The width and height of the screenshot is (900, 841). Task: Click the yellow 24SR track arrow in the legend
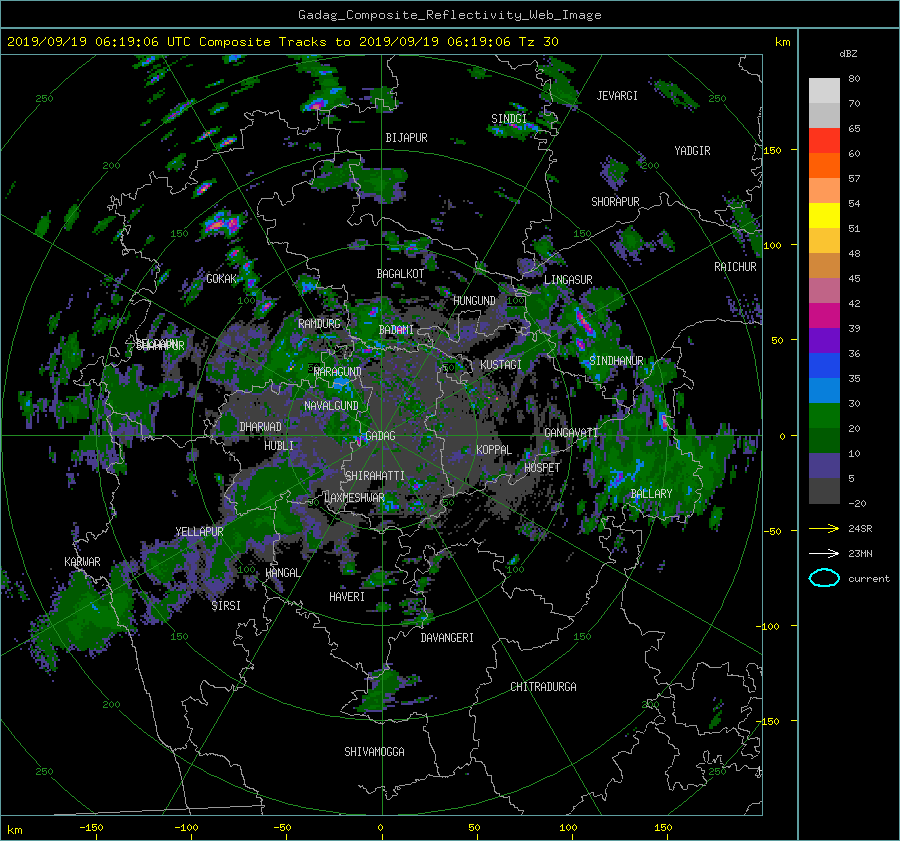(824, 528)
